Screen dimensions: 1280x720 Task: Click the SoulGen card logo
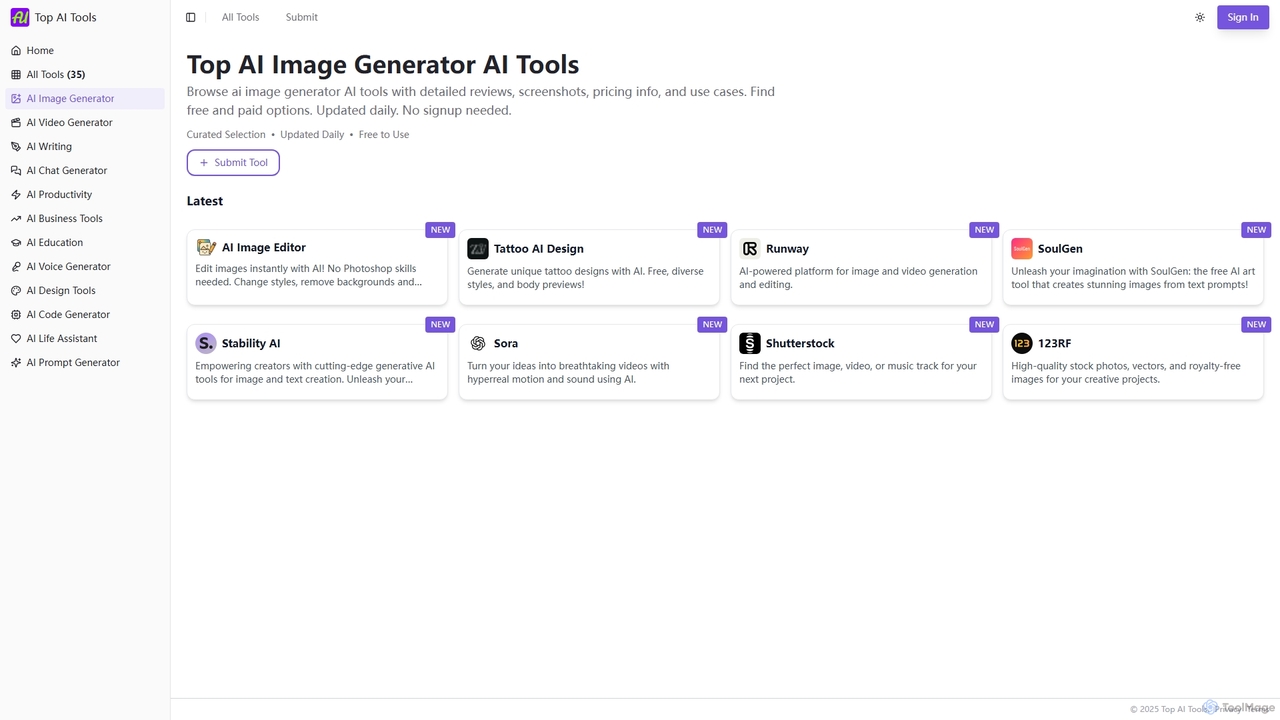click(1022, 248)
